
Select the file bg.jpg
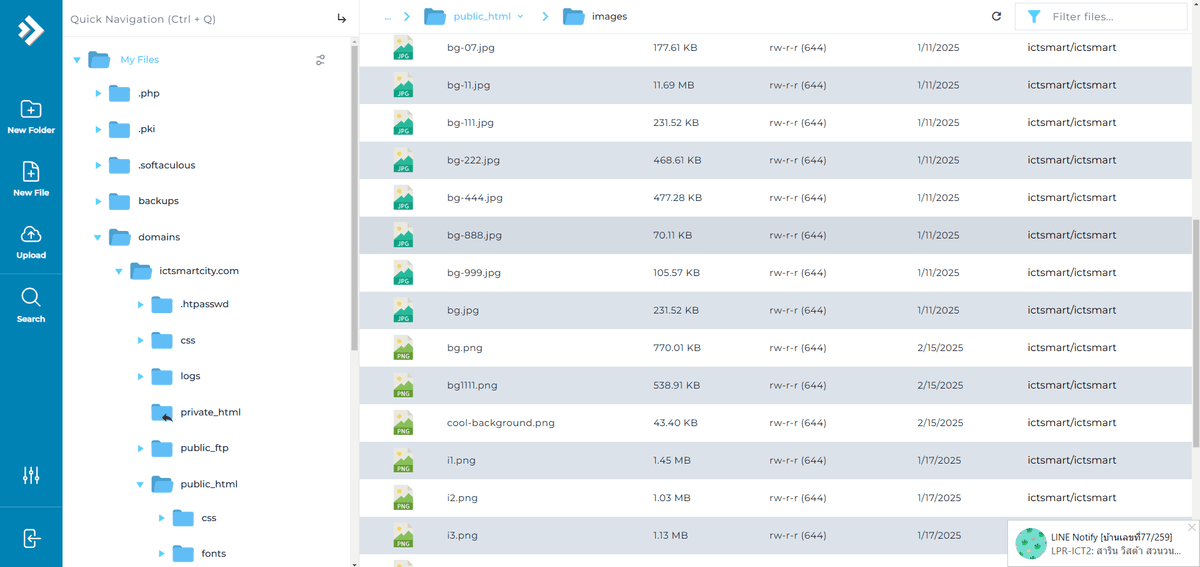(x=462, y=310)
